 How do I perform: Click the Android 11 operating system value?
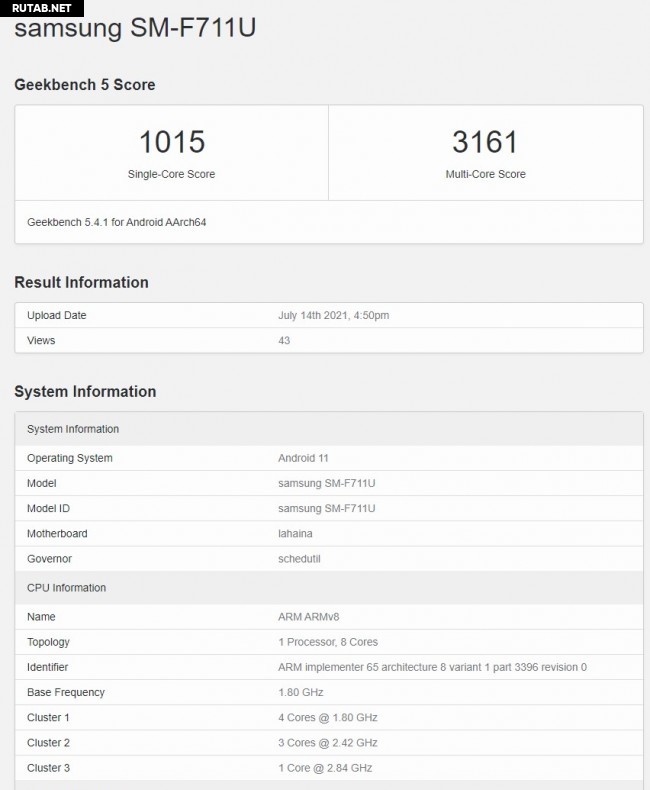303,458
